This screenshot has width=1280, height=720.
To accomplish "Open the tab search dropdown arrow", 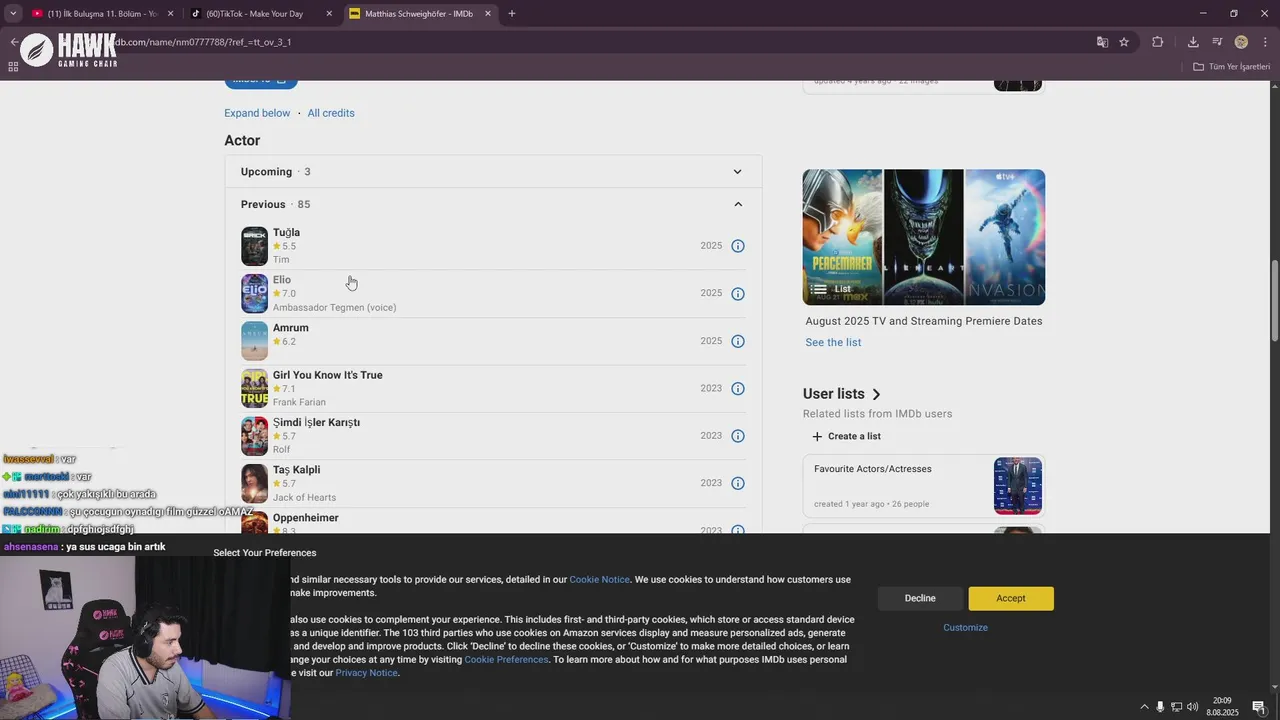I will (13, 14).
